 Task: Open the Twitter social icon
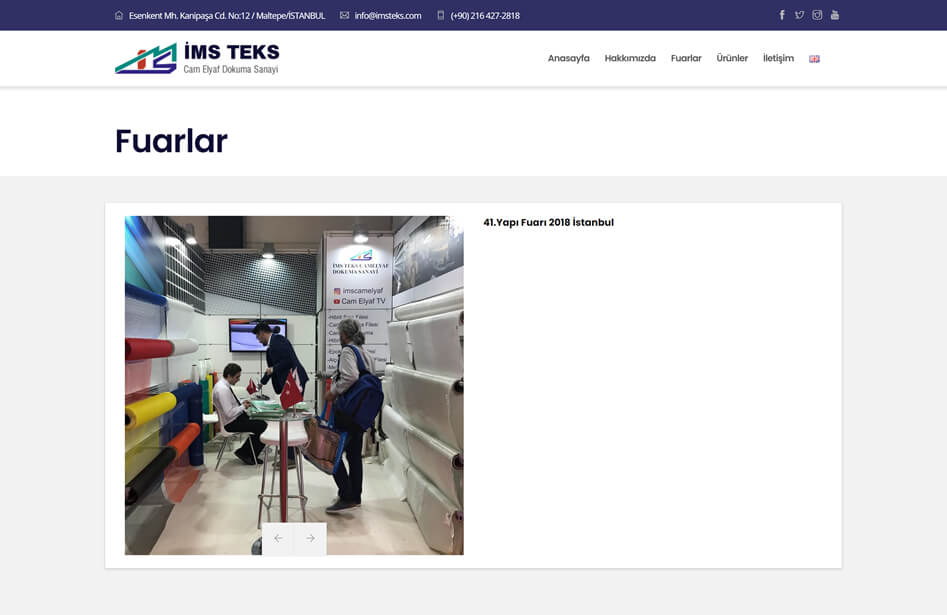pos(799,15)
